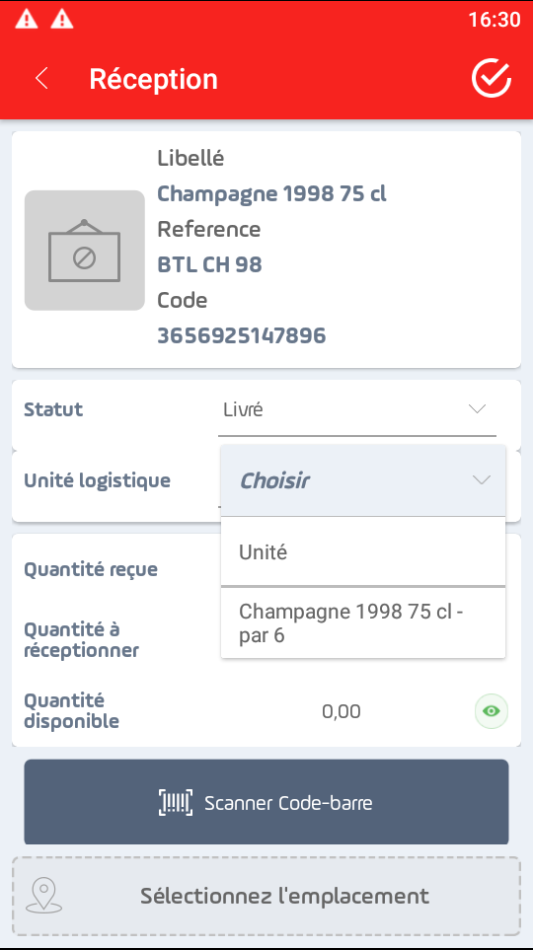This screenshot has width=533, height=950.
Task: Tap the Scanner Code-barre button
Action: coord(266,802)
